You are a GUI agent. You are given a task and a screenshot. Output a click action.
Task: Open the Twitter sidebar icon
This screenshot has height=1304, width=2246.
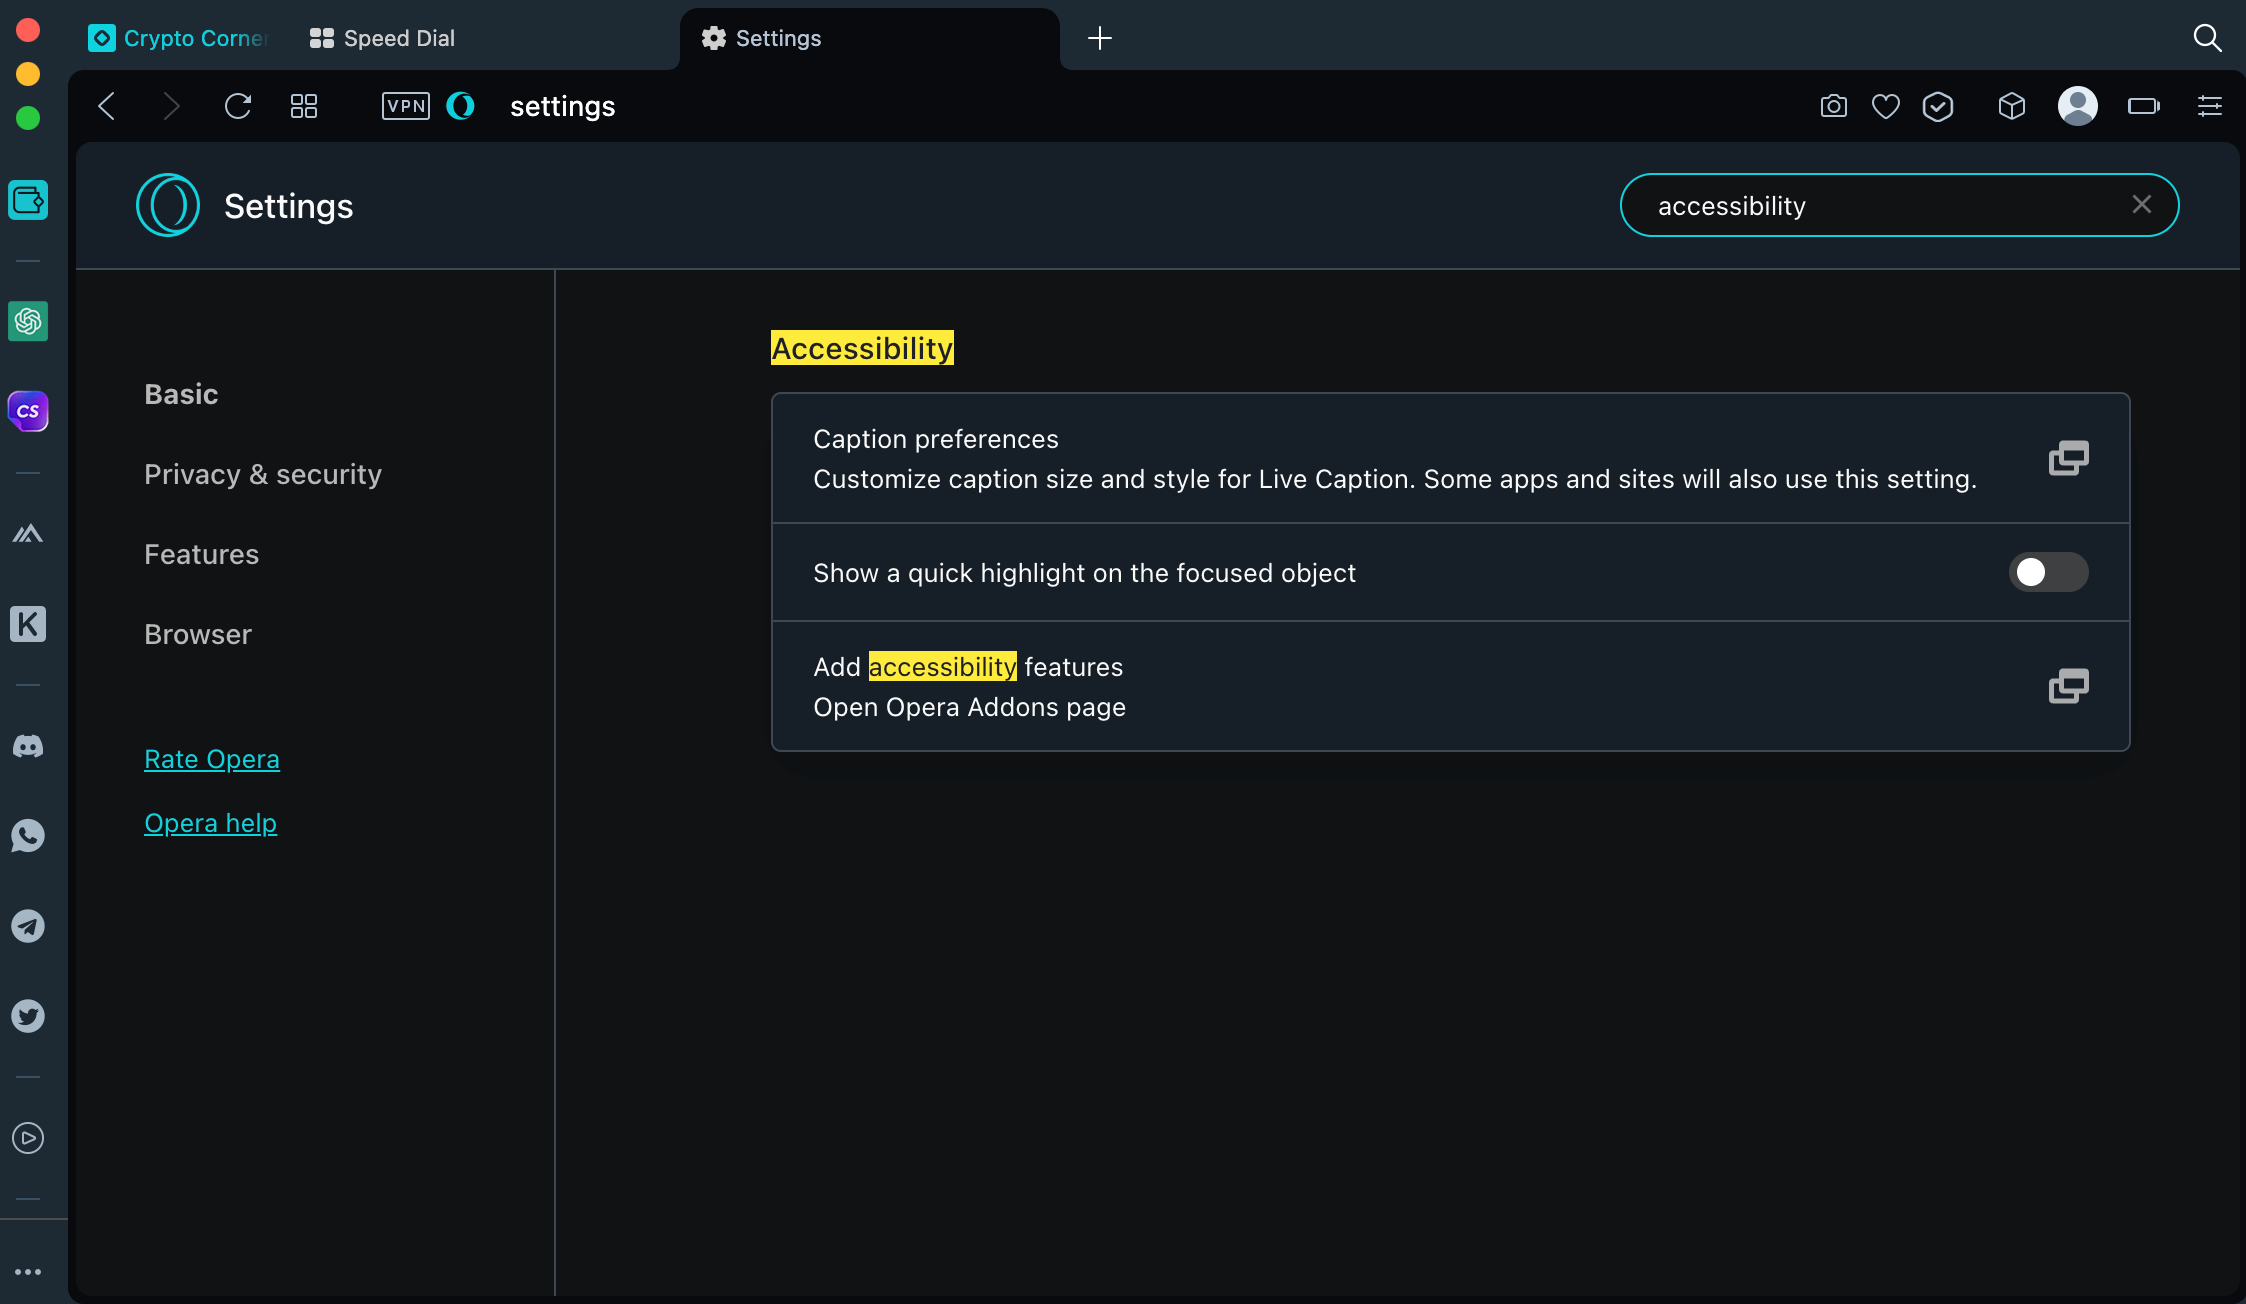pos(28,1016)
